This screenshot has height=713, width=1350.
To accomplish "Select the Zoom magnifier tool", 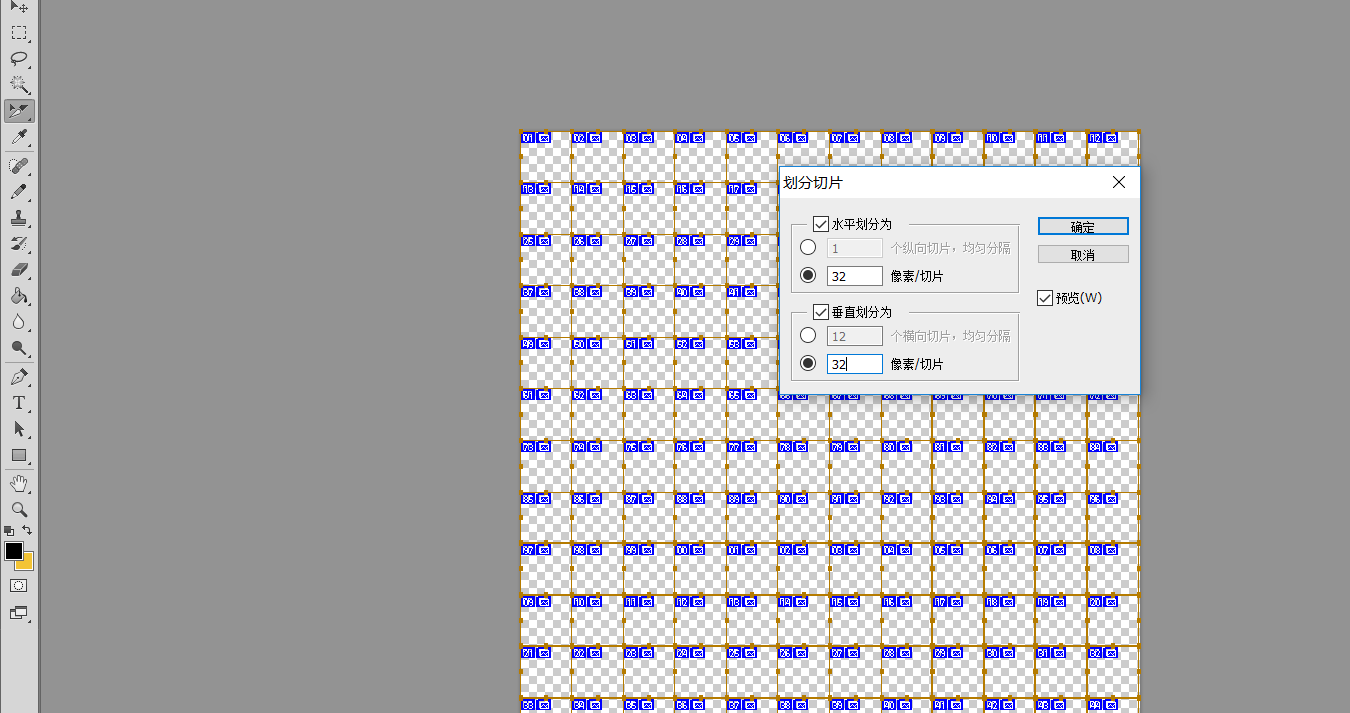I will [x=19, y=509].
